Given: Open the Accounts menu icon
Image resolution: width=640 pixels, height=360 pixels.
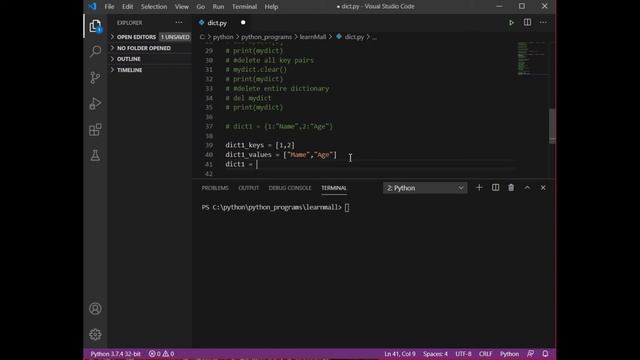Looking at the screenshot, I should pyautogui.click(x=95, y=309).
